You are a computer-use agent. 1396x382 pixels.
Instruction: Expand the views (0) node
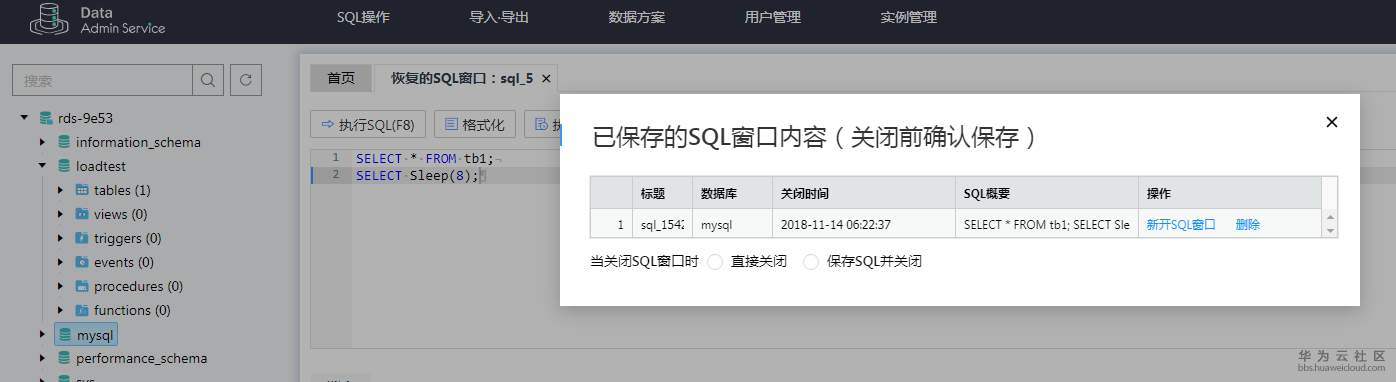[61, 214]
